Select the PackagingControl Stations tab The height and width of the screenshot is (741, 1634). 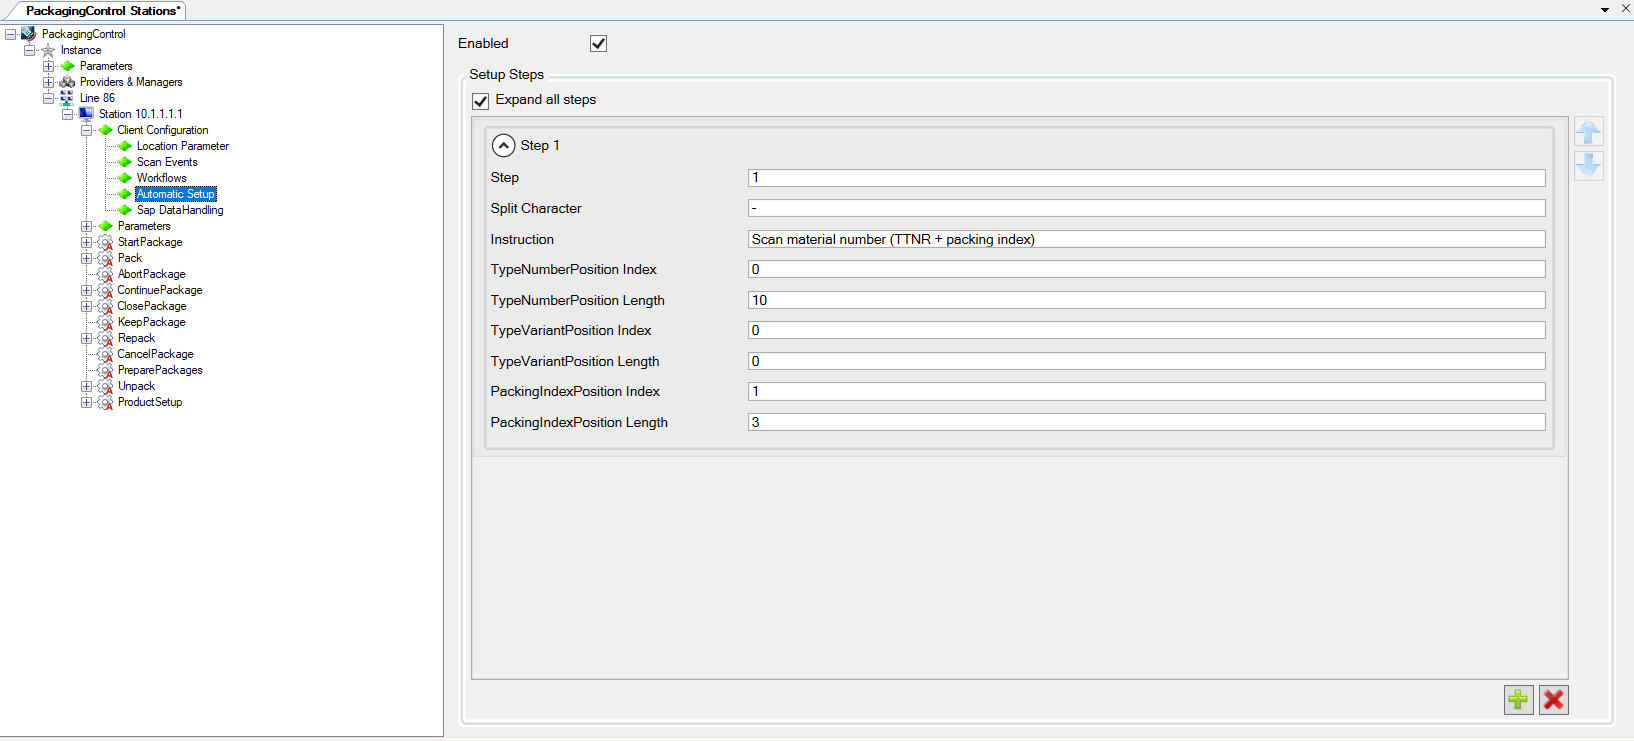click(x=103, y=11)
